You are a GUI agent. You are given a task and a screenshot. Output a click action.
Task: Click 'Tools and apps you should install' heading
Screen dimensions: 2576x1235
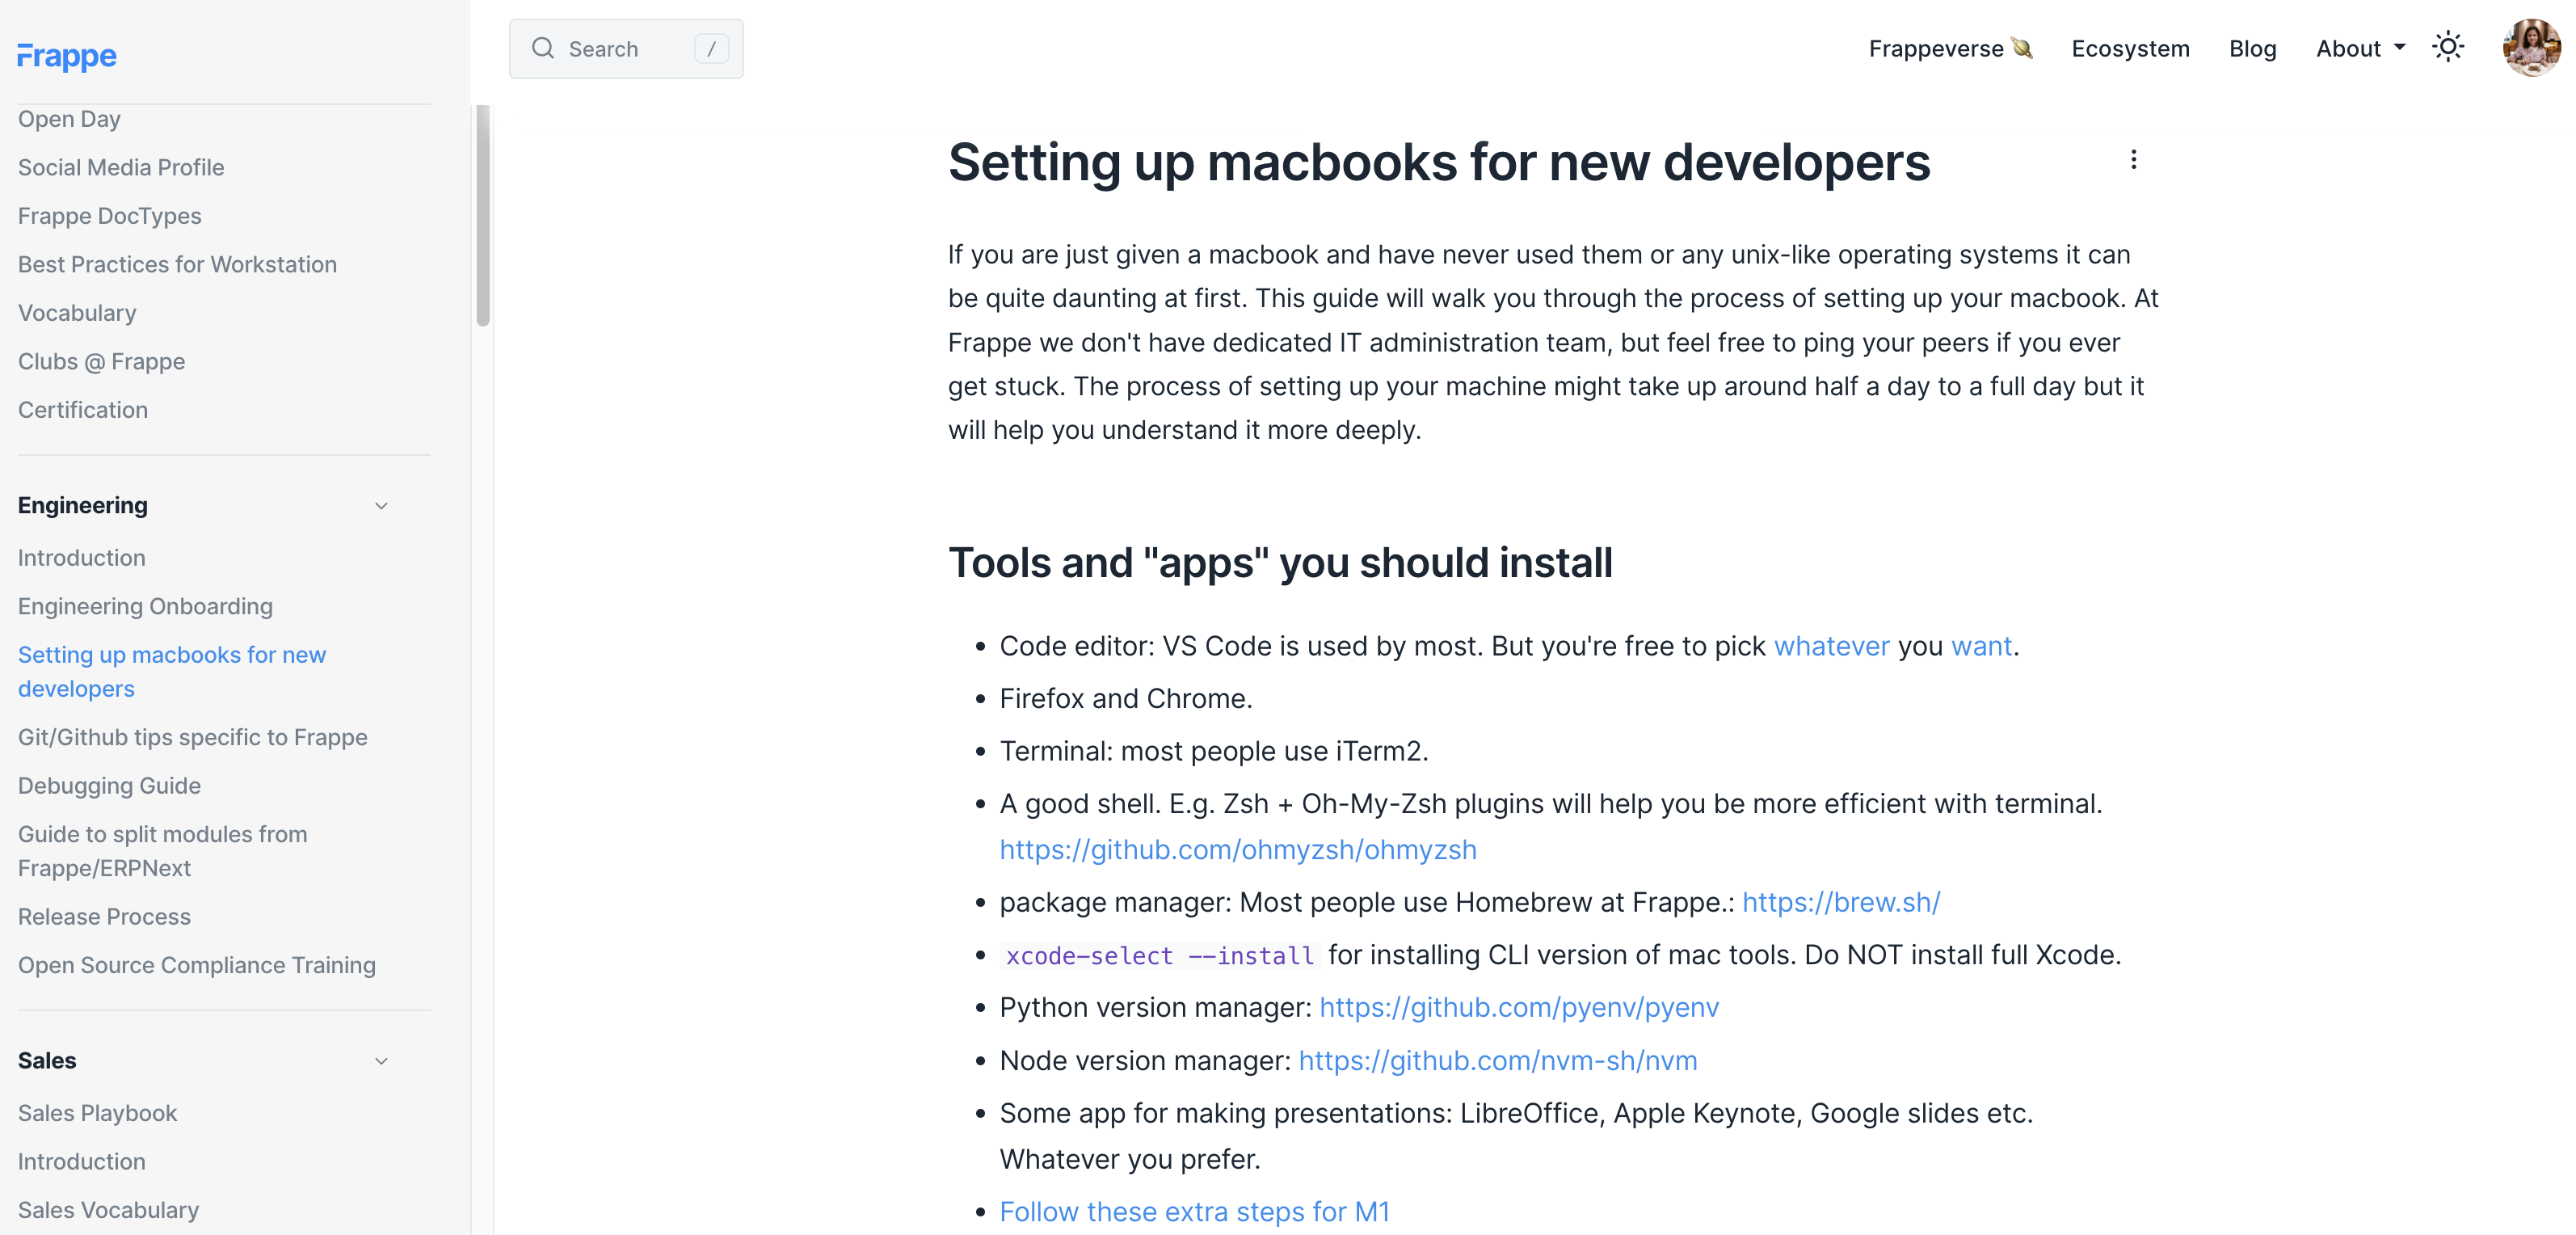pyautogui.click(x=1279, y=563)
